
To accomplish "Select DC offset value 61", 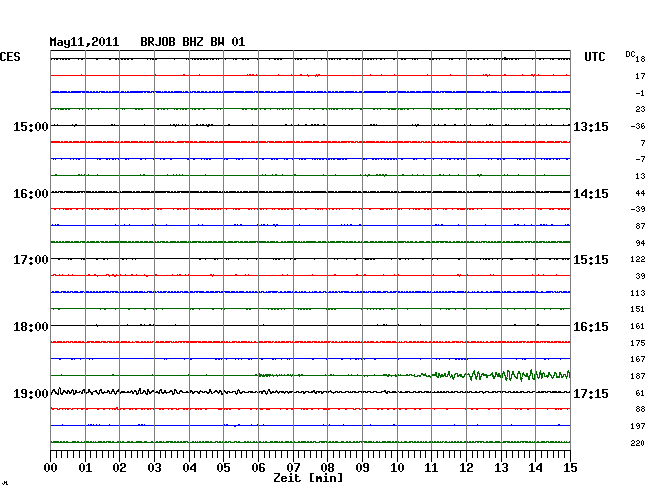I will 640,393.
